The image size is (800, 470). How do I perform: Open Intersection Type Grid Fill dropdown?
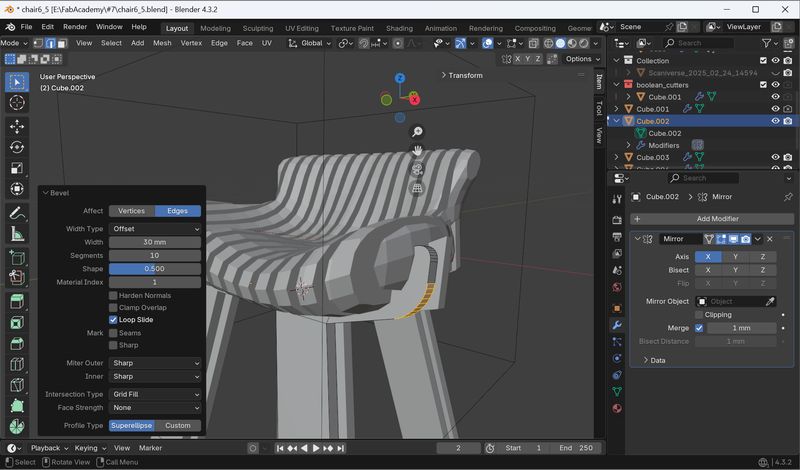click(x=155, y=394)
